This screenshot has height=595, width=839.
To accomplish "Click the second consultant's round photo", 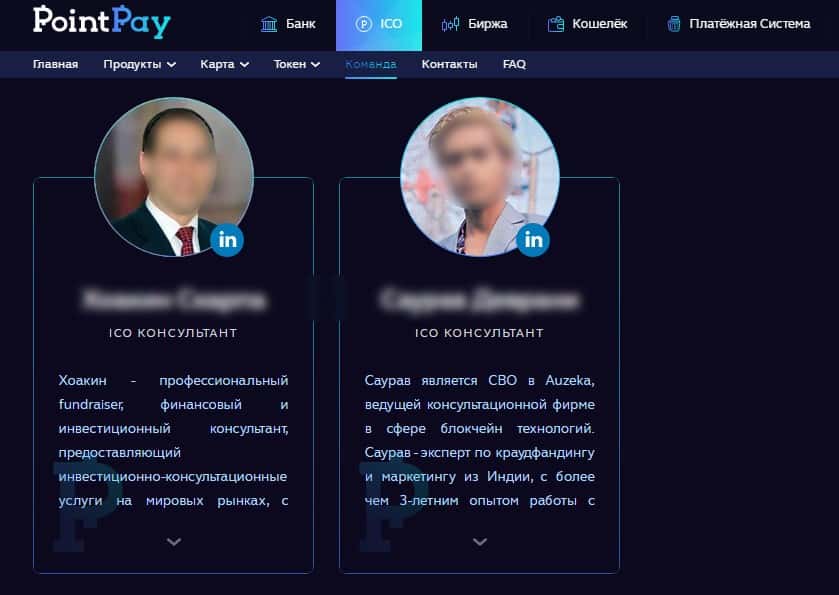I will [480, 177].
